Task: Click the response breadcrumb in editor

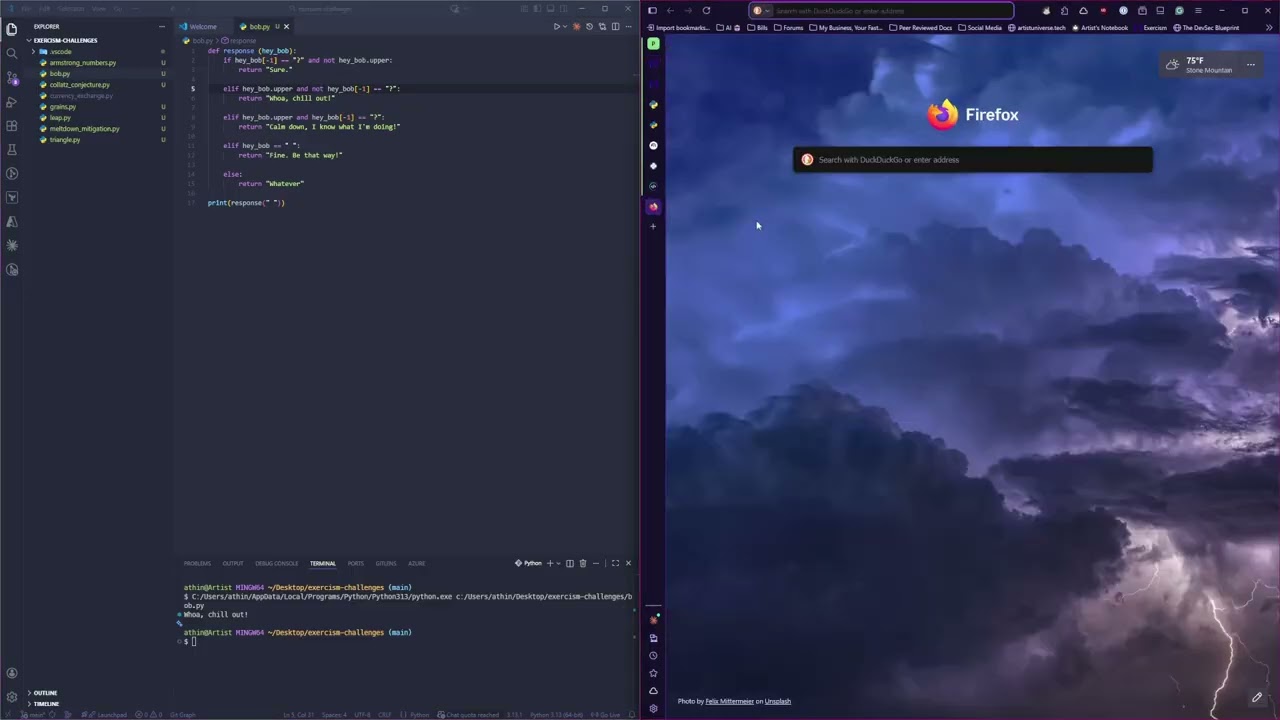Action: click(241, 40)
